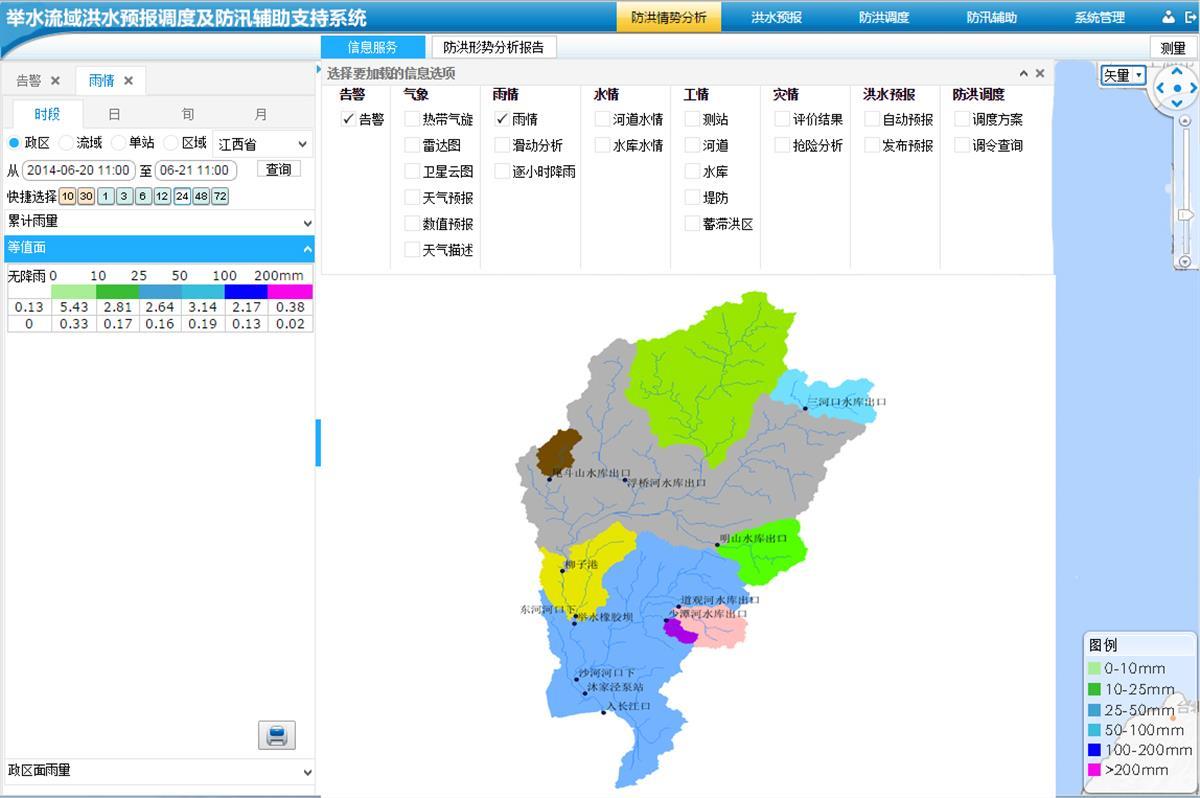Close the 雨情 tab
1200x798 pixels.
coord(129,81)
